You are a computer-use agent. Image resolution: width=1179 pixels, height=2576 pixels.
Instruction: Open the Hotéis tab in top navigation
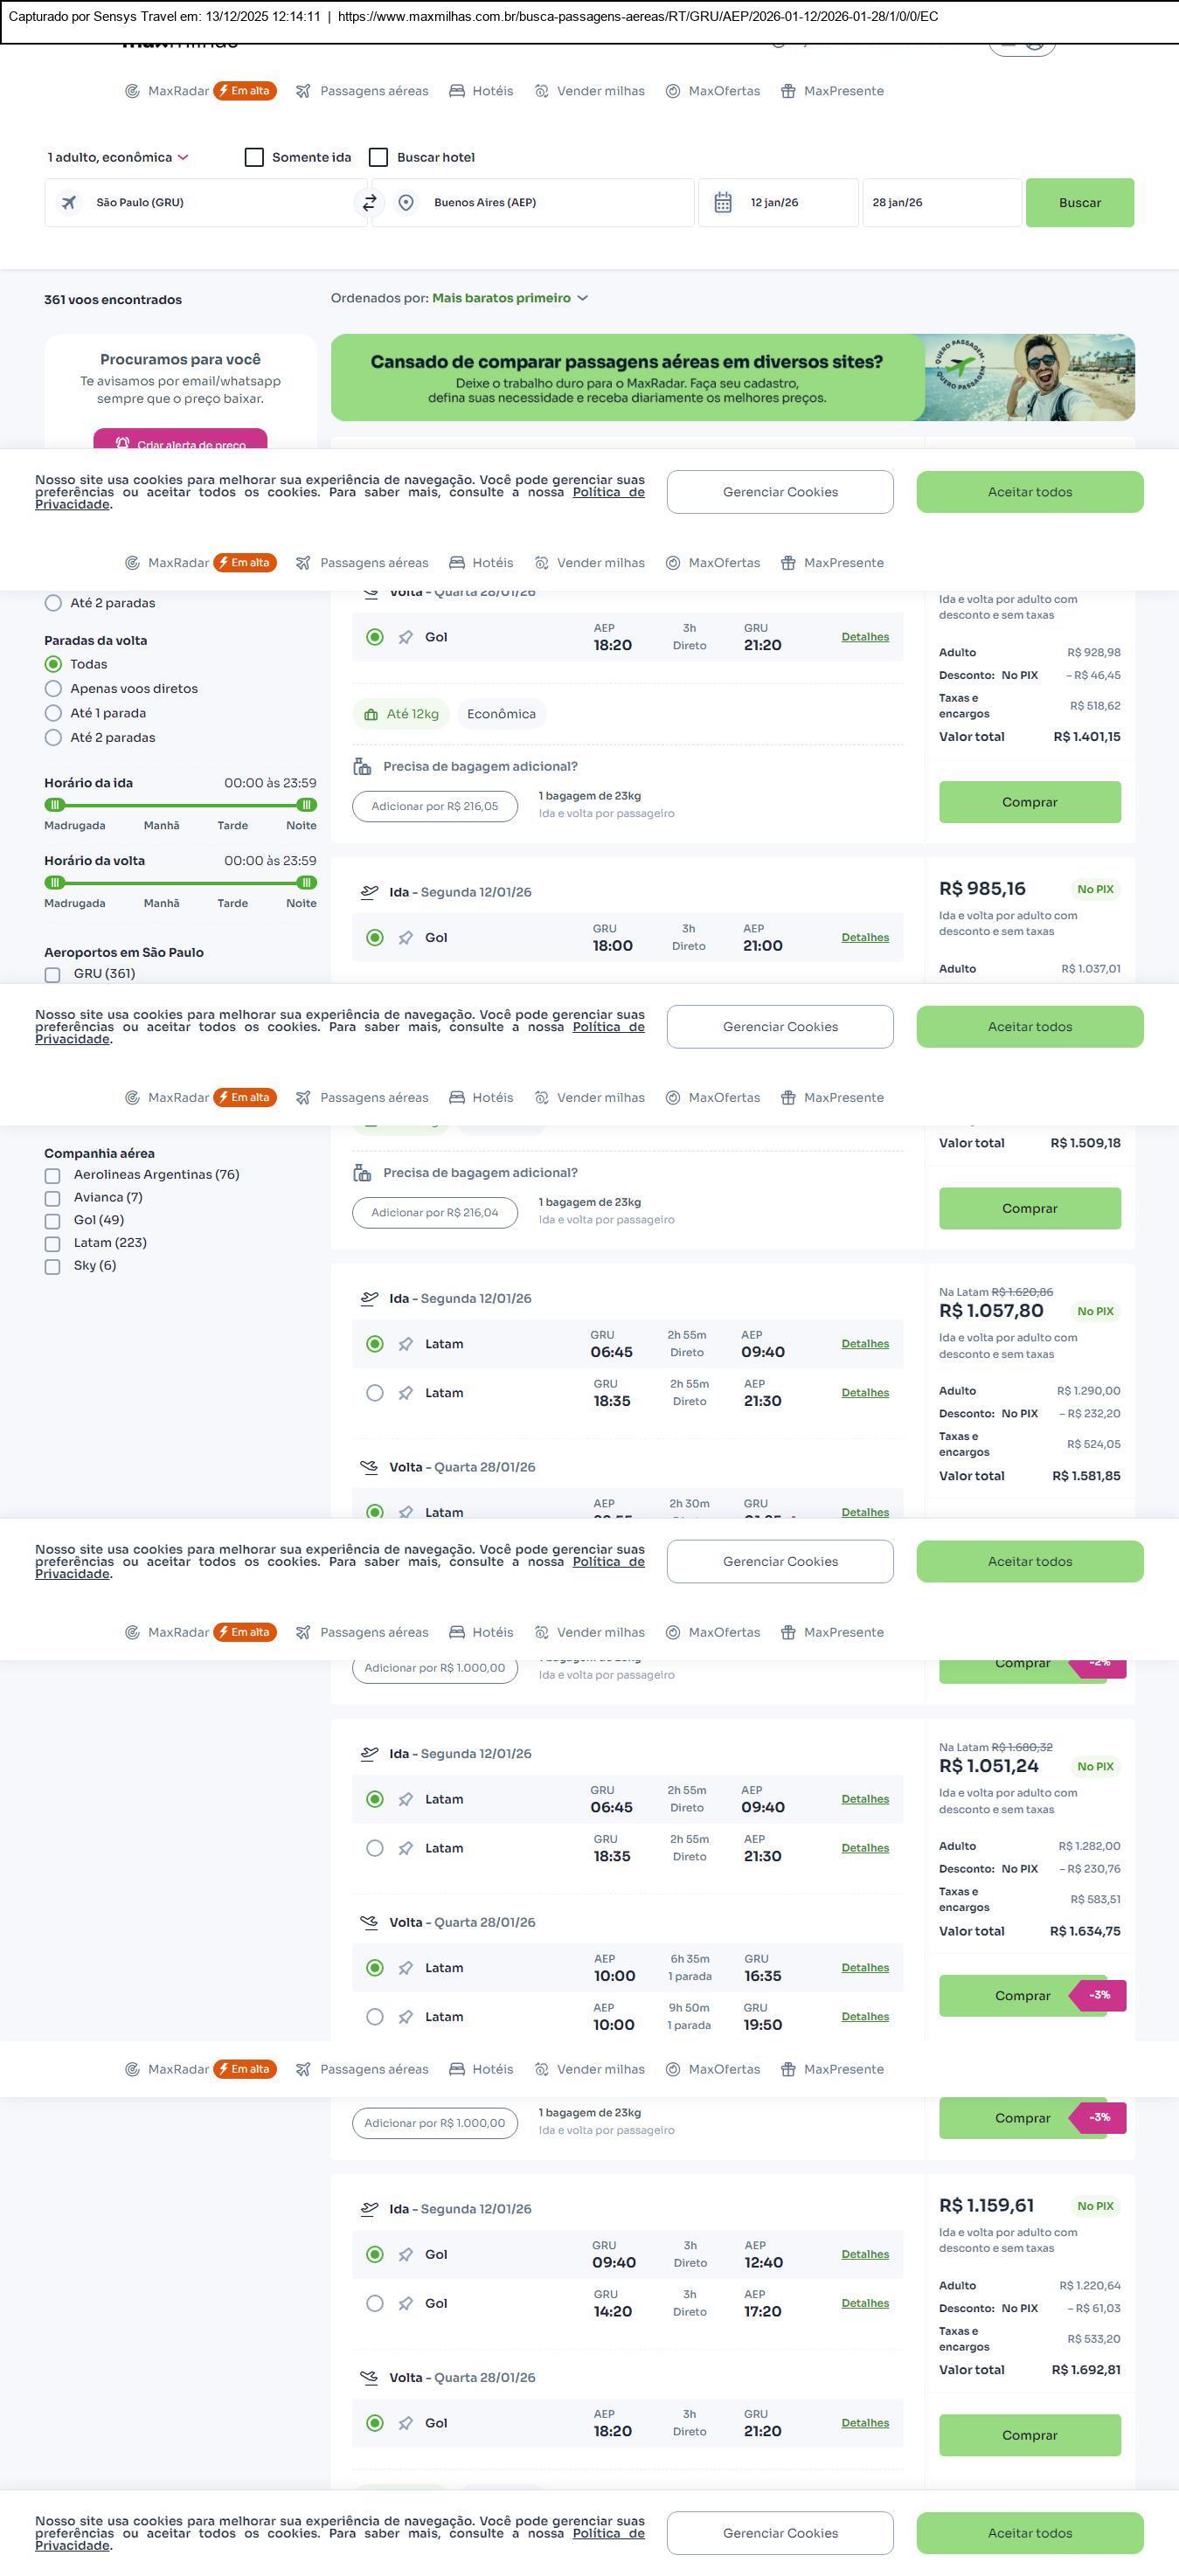pos(481,91)
